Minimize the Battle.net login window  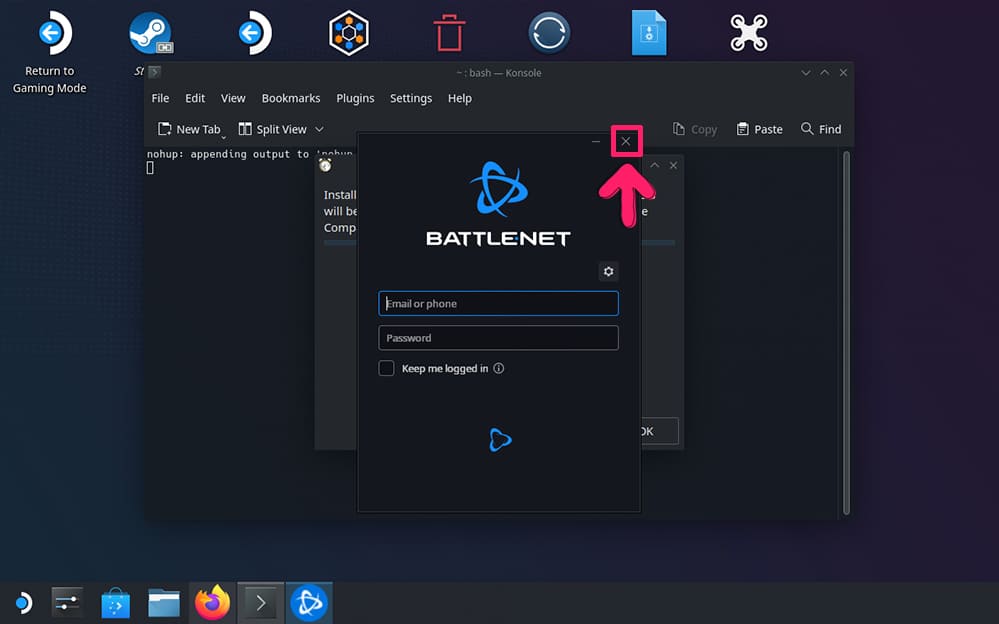pos(596,141)
